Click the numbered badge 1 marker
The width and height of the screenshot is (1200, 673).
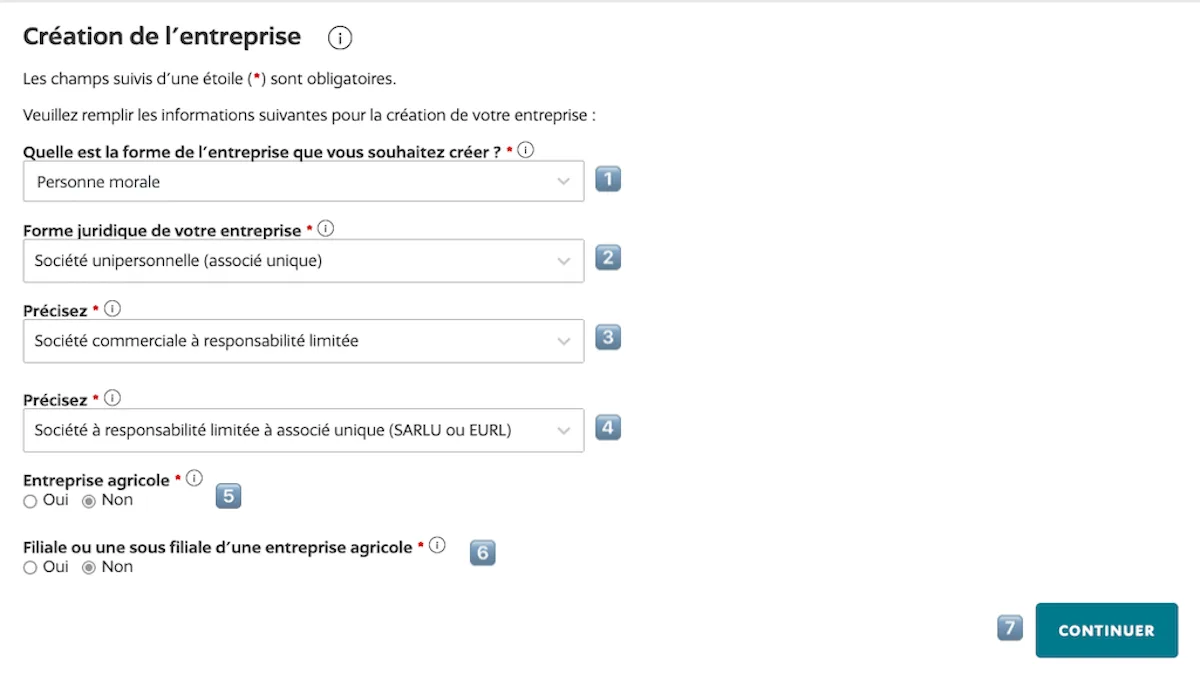pyautogui.click(x=608, y=179)
